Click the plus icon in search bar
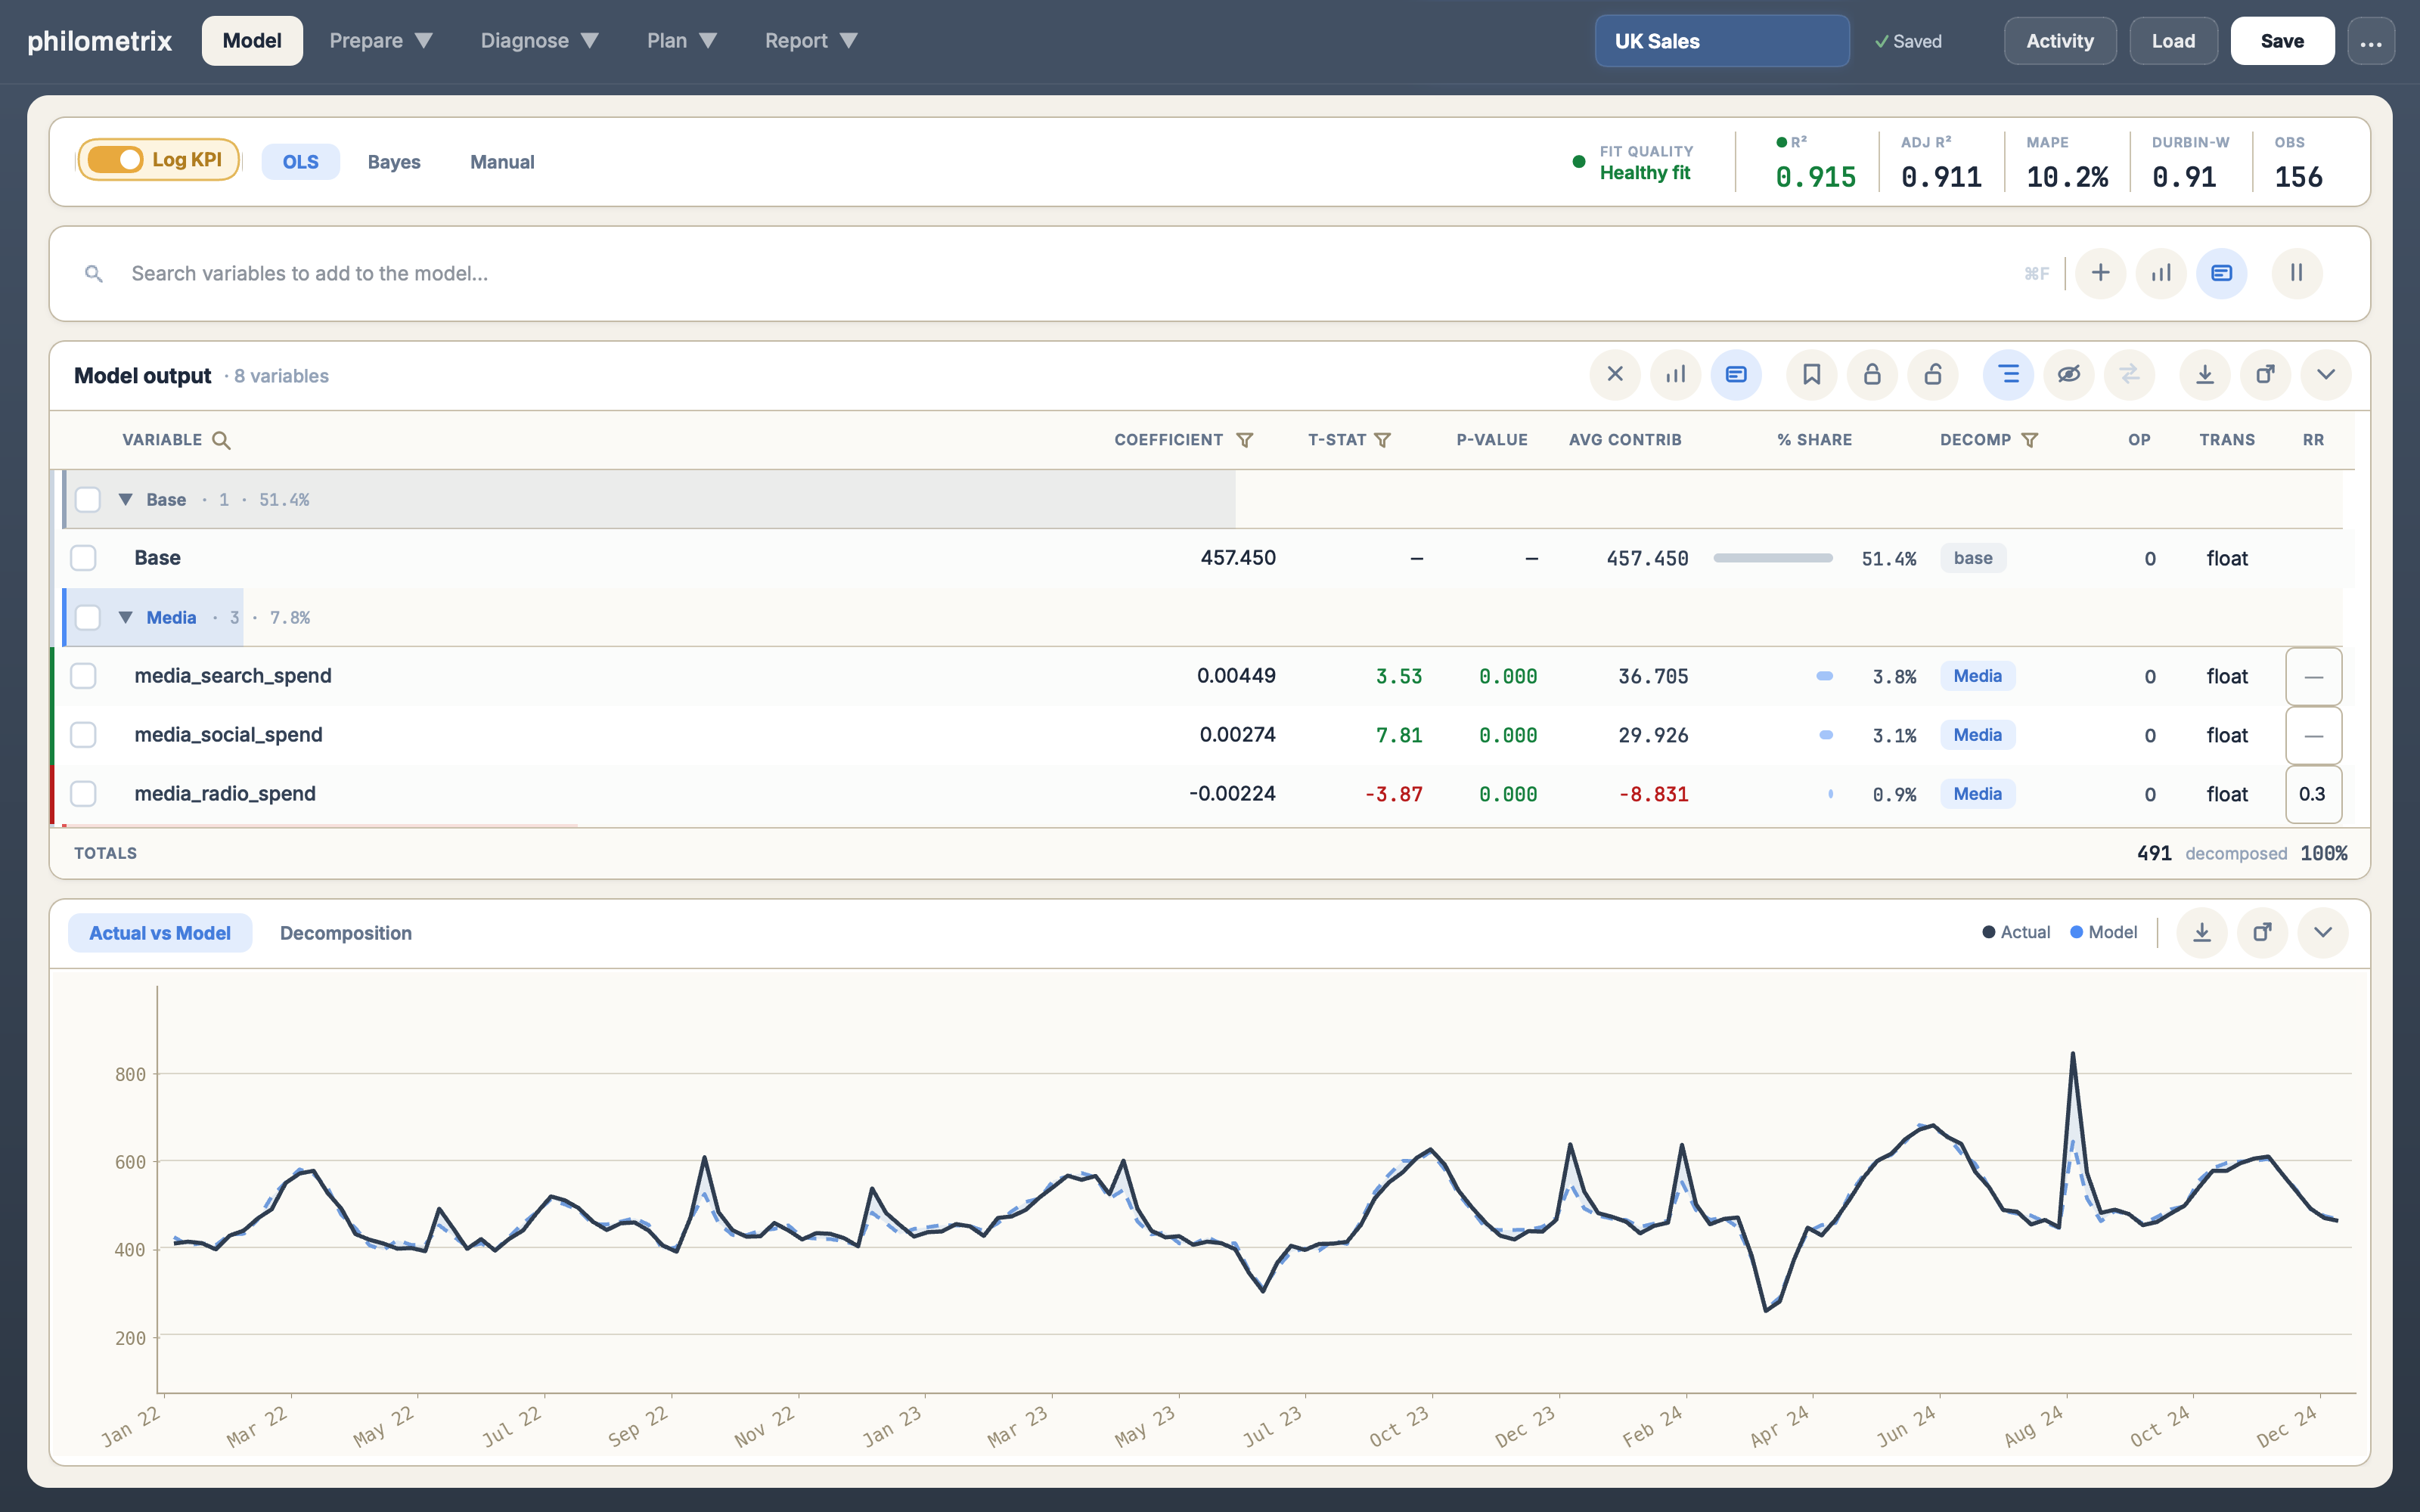2420x1512 pixels. click(2100, 273)
